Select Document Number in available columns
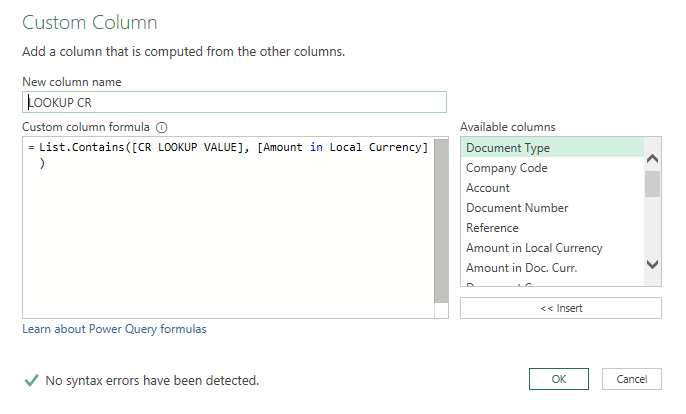Viewport: 686px width, 414px height. click(552, 208)
